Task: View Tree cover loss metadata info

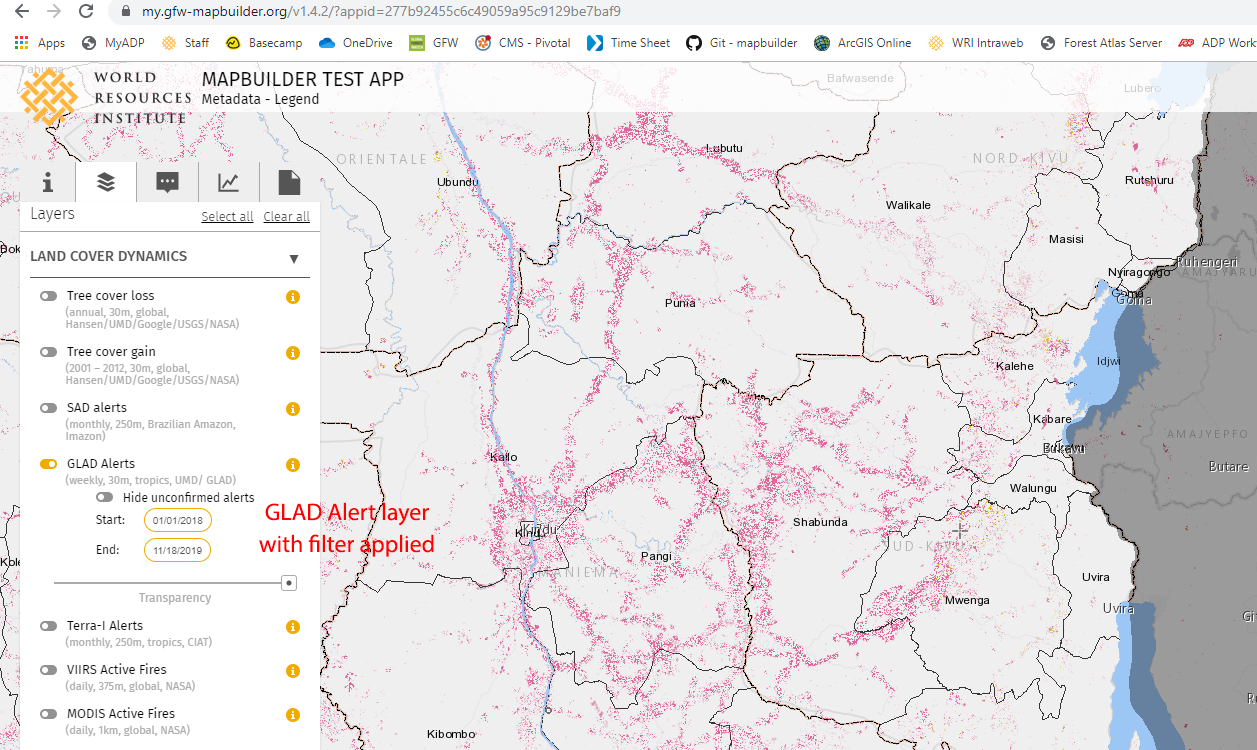Action: [x=292, y=297]
